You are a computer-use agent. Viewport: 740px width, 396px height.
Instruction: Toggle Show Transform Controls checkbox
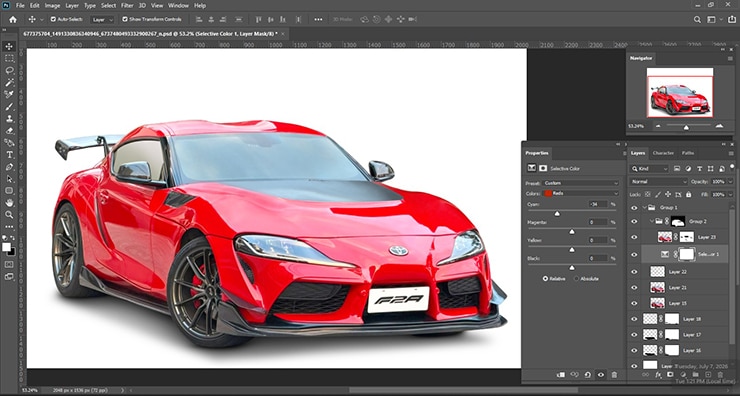click(x=125, y=19)
